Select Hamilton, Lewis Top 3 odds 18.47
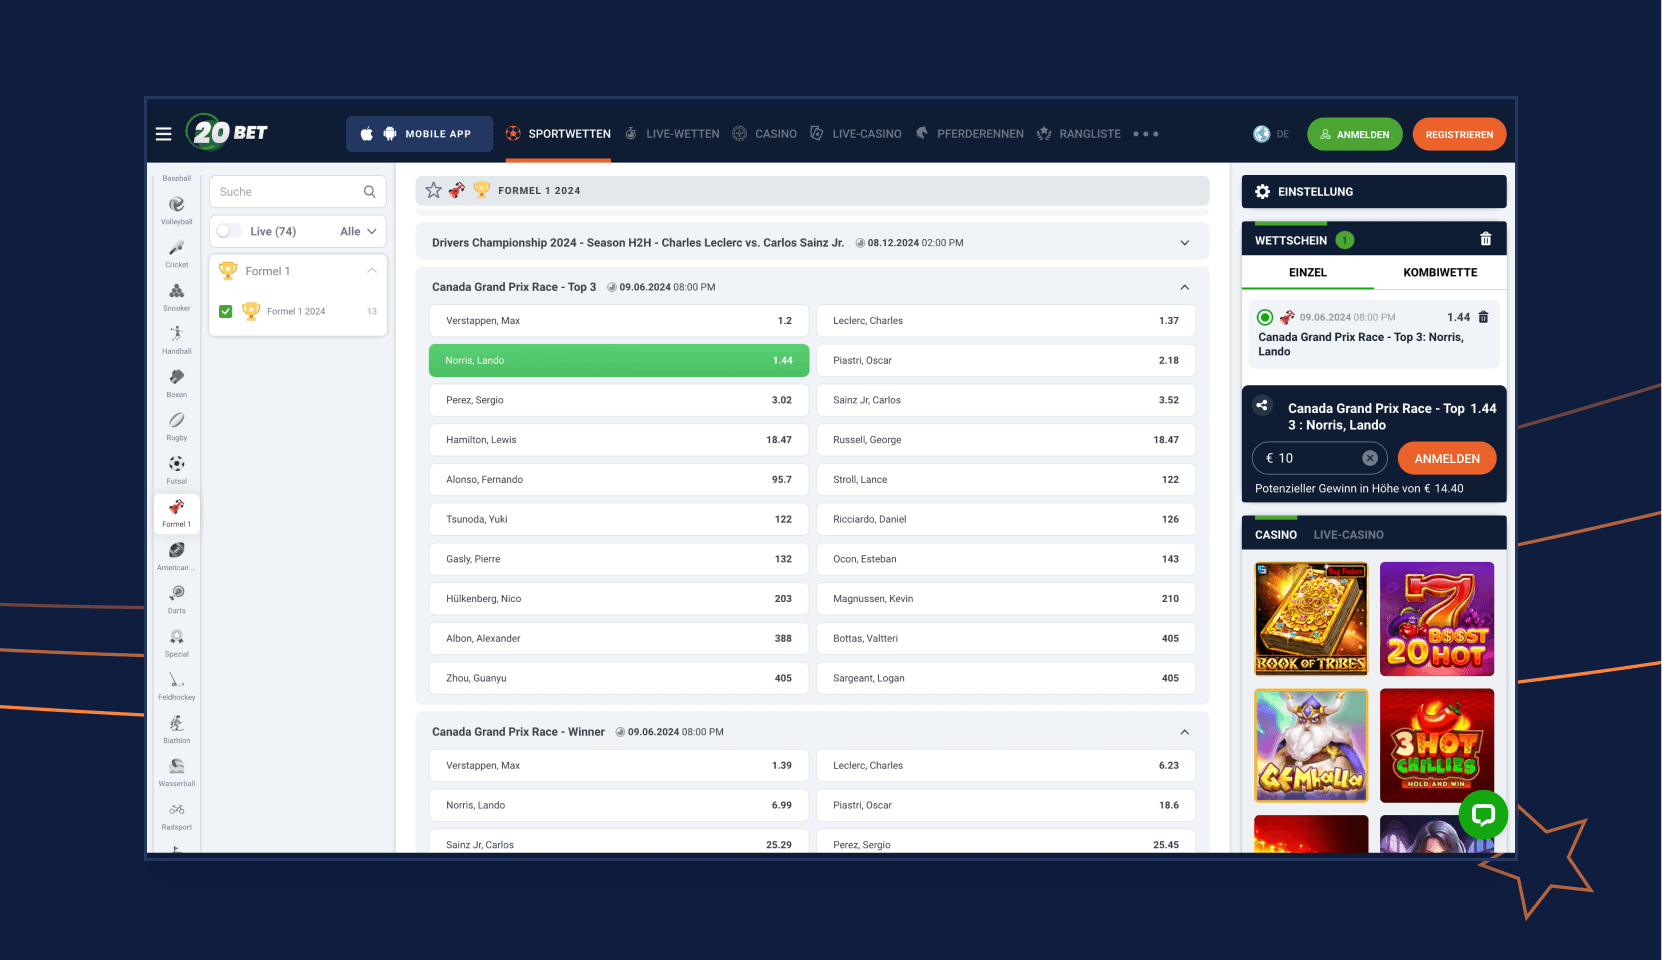 619,440
